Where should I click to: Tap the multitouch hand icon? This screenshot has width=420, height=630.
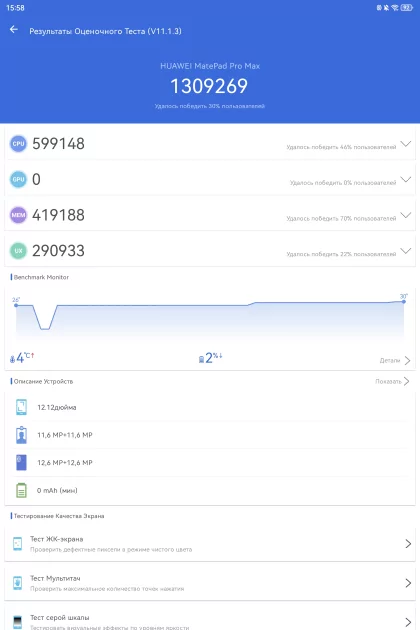[x=17, y=583]
